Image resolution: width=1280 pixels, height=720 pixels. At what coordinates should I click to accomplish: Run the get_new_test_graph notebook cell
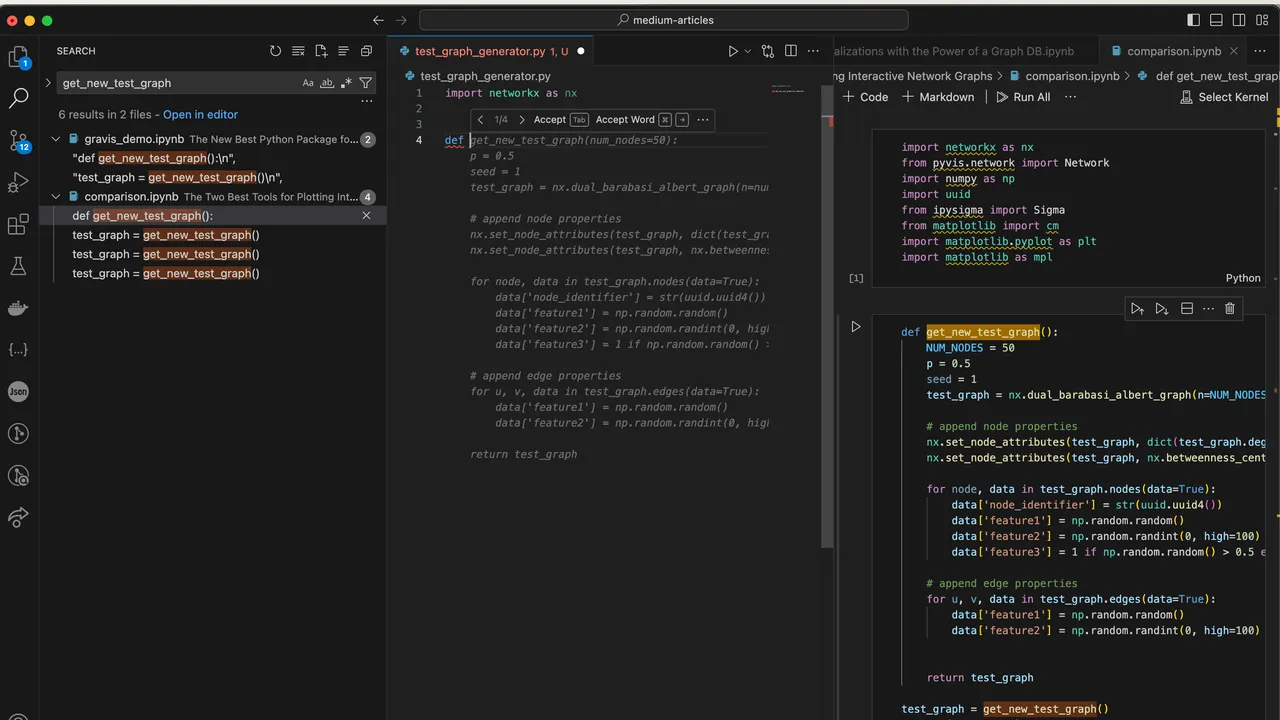(855, 327)
